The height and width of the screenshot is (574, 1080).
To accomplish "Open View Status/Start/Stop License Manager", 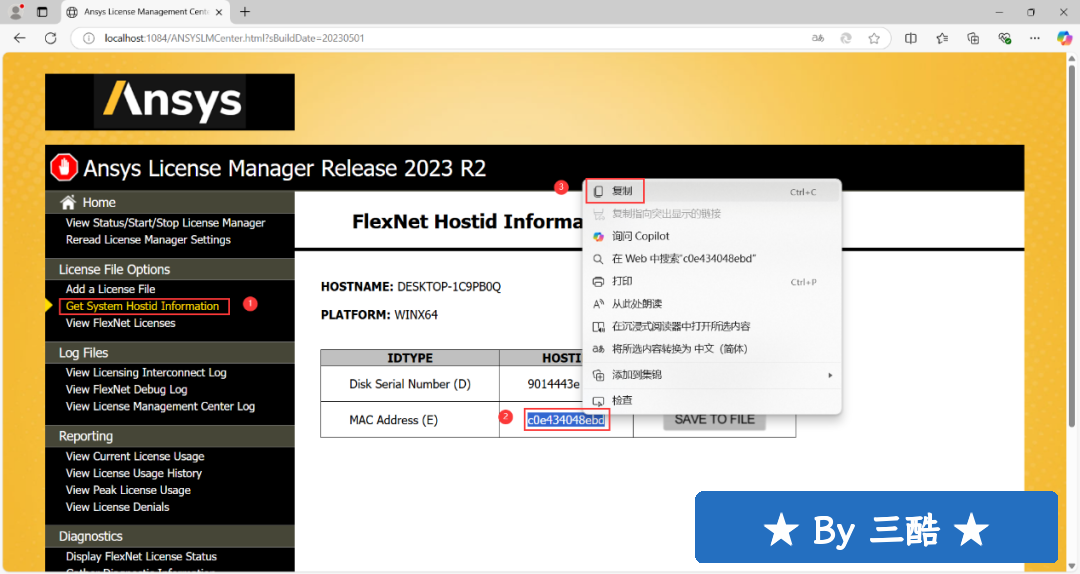I will (x=165, y=223).
